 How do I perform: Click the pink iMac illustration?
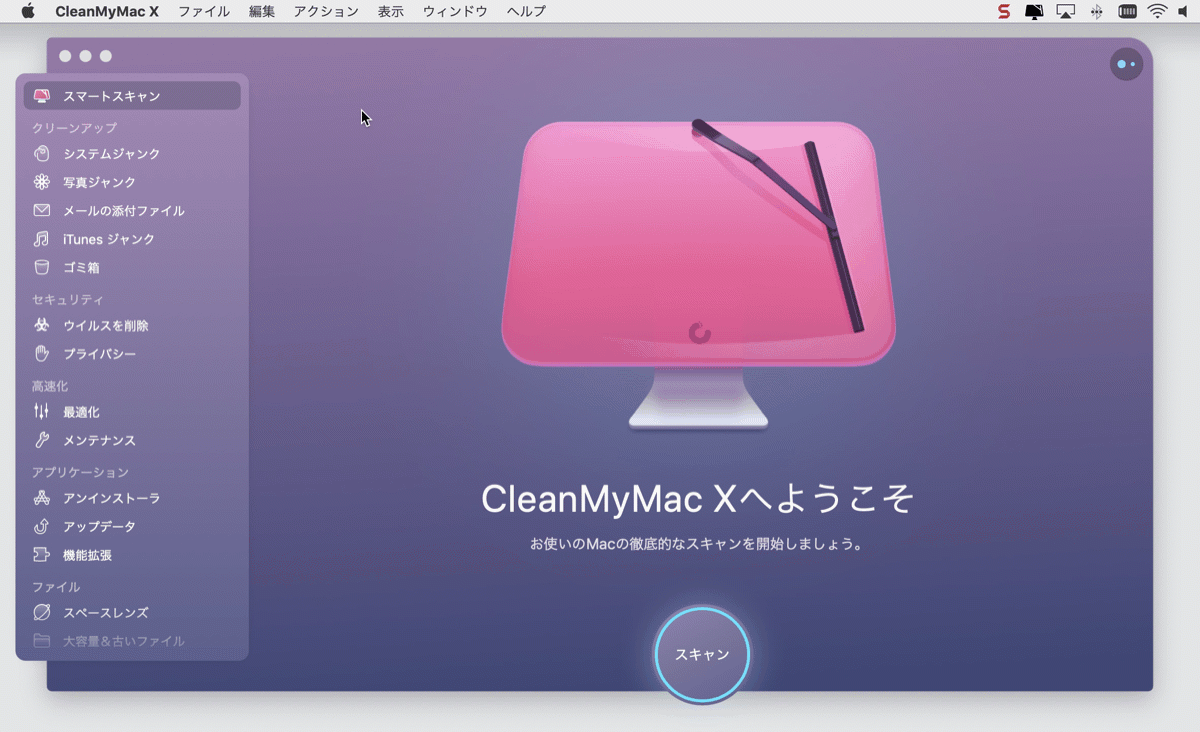point(699,275)
